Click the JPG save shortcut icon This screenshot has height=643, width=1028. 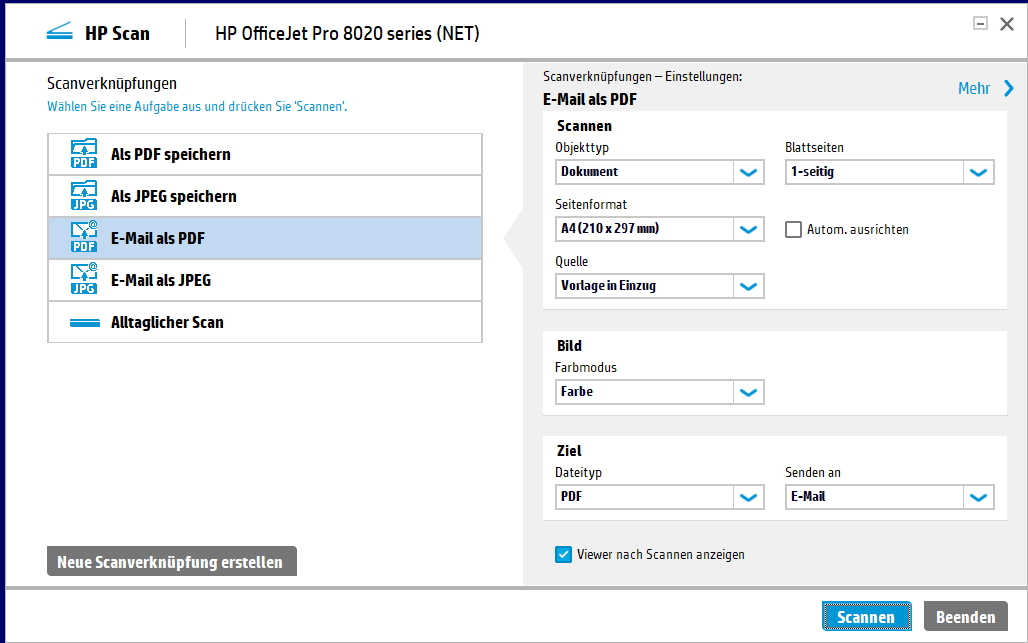(x=84, y=197)
